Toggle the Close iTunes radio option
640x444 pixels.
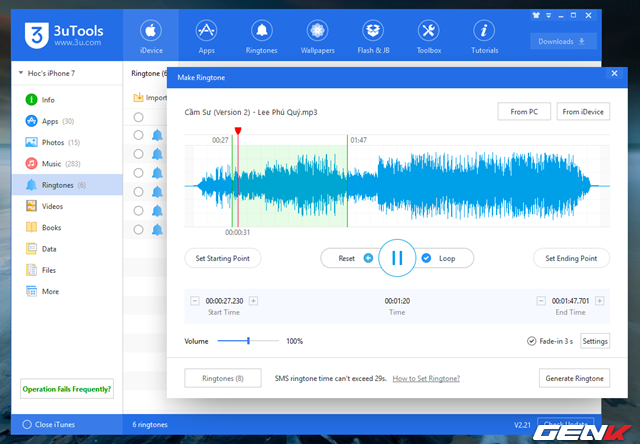tap(27, 424)
